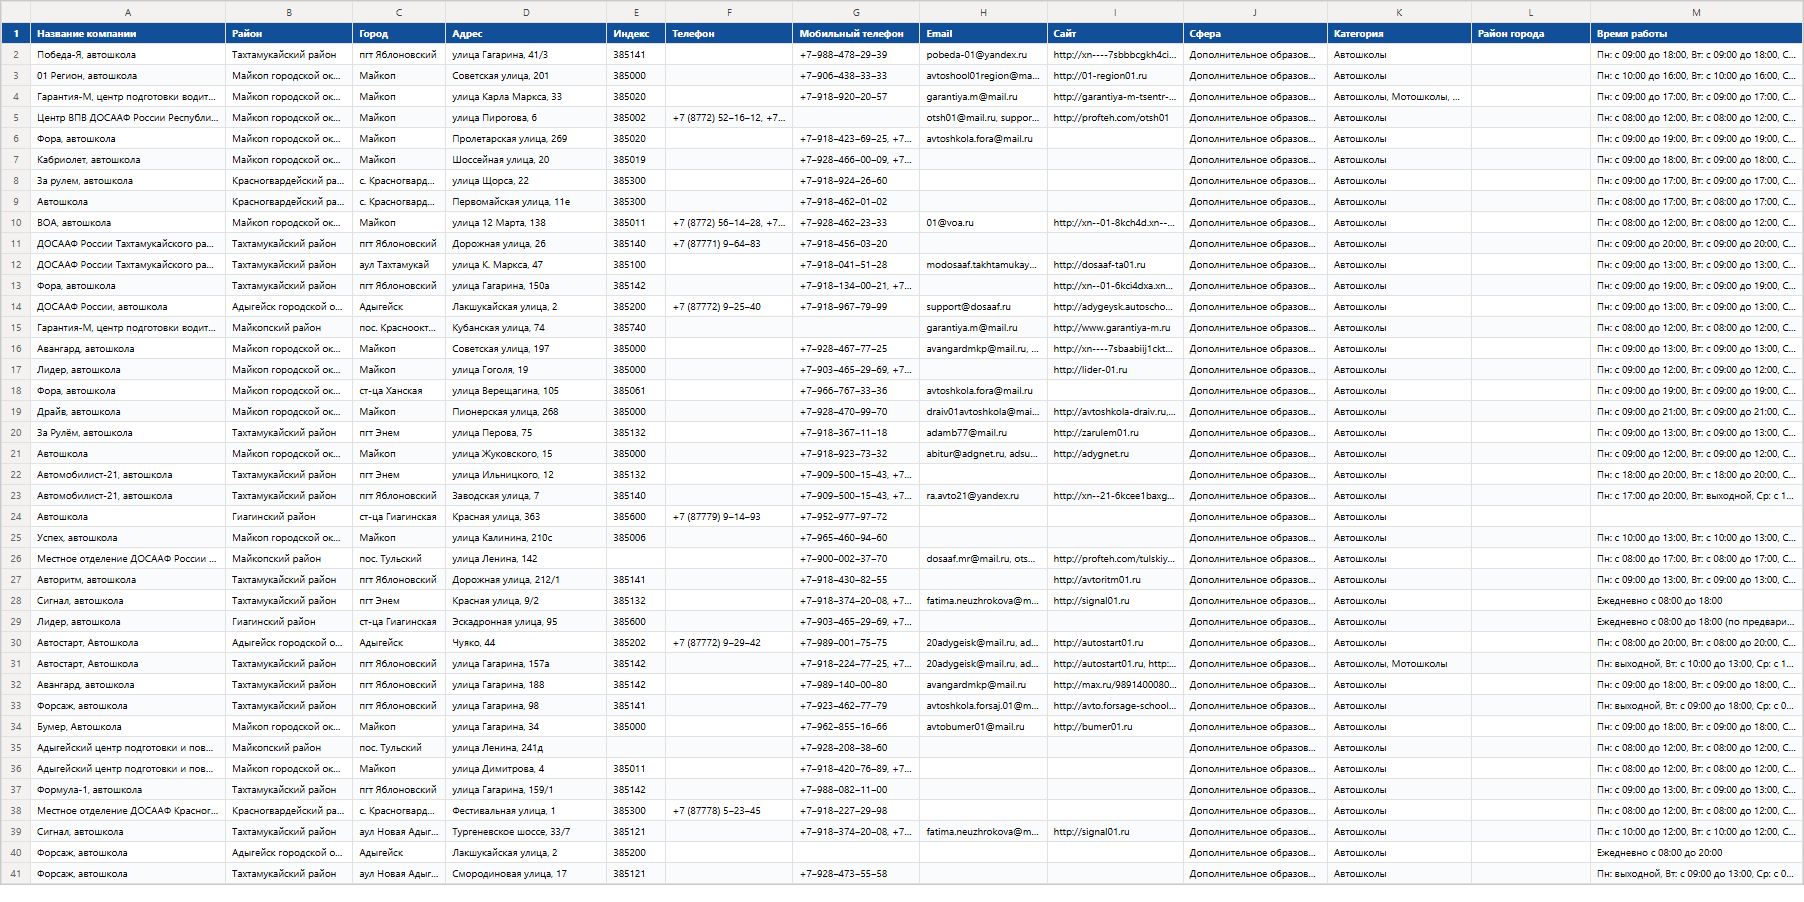Select hours cell 'Ежедневно с 08:00 до 20:00'
1804x902 pixels.
pos(1696,852)
